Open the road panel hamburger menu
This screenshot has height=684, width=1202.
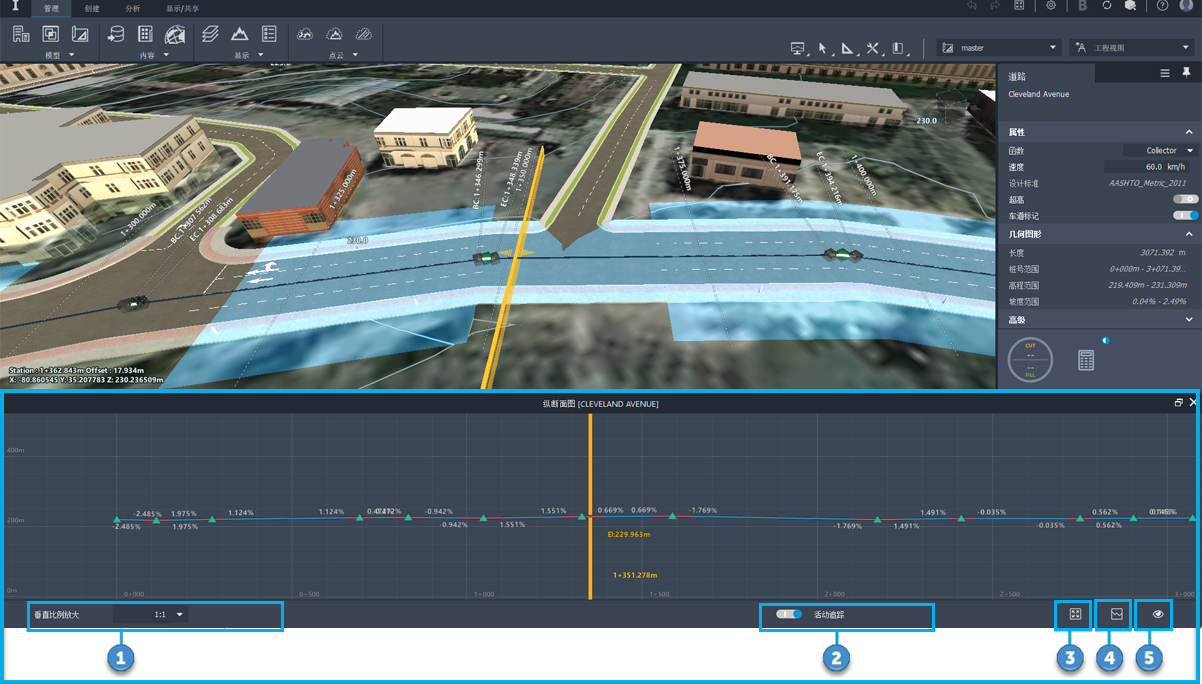[x=1165, y=73]
